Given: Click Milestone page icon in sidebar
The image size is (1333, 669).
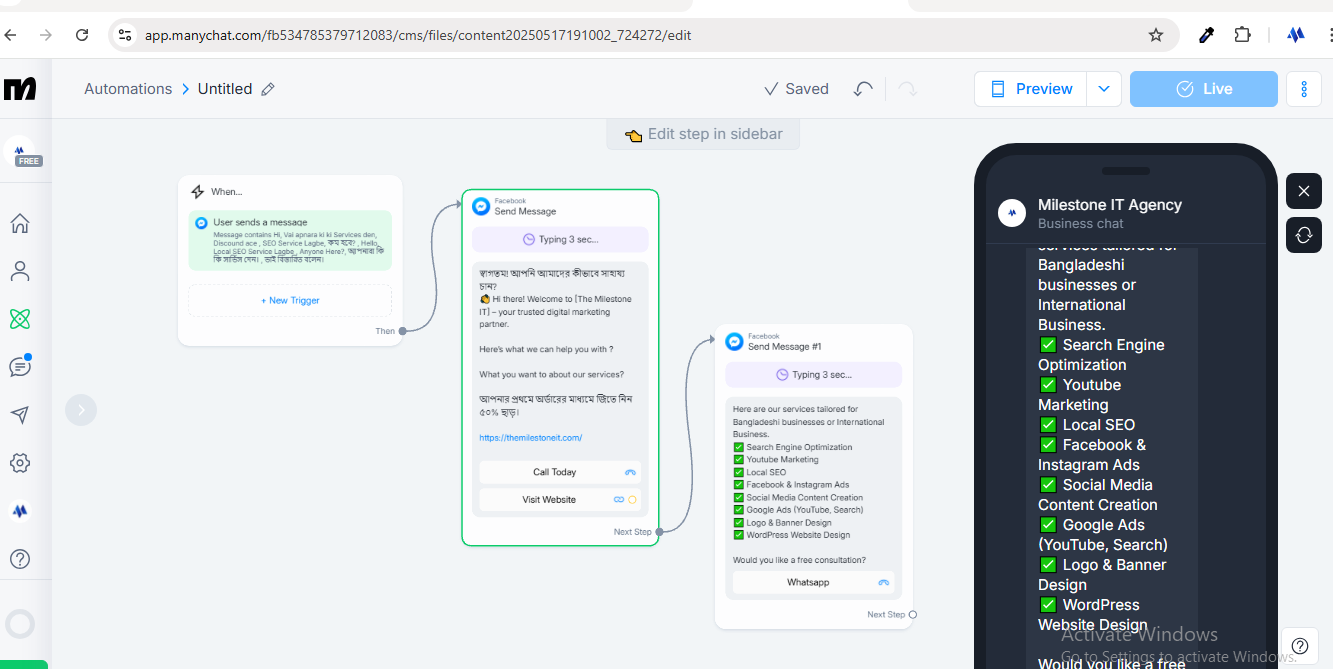Looking at the screenshot, I should point(20,511).
